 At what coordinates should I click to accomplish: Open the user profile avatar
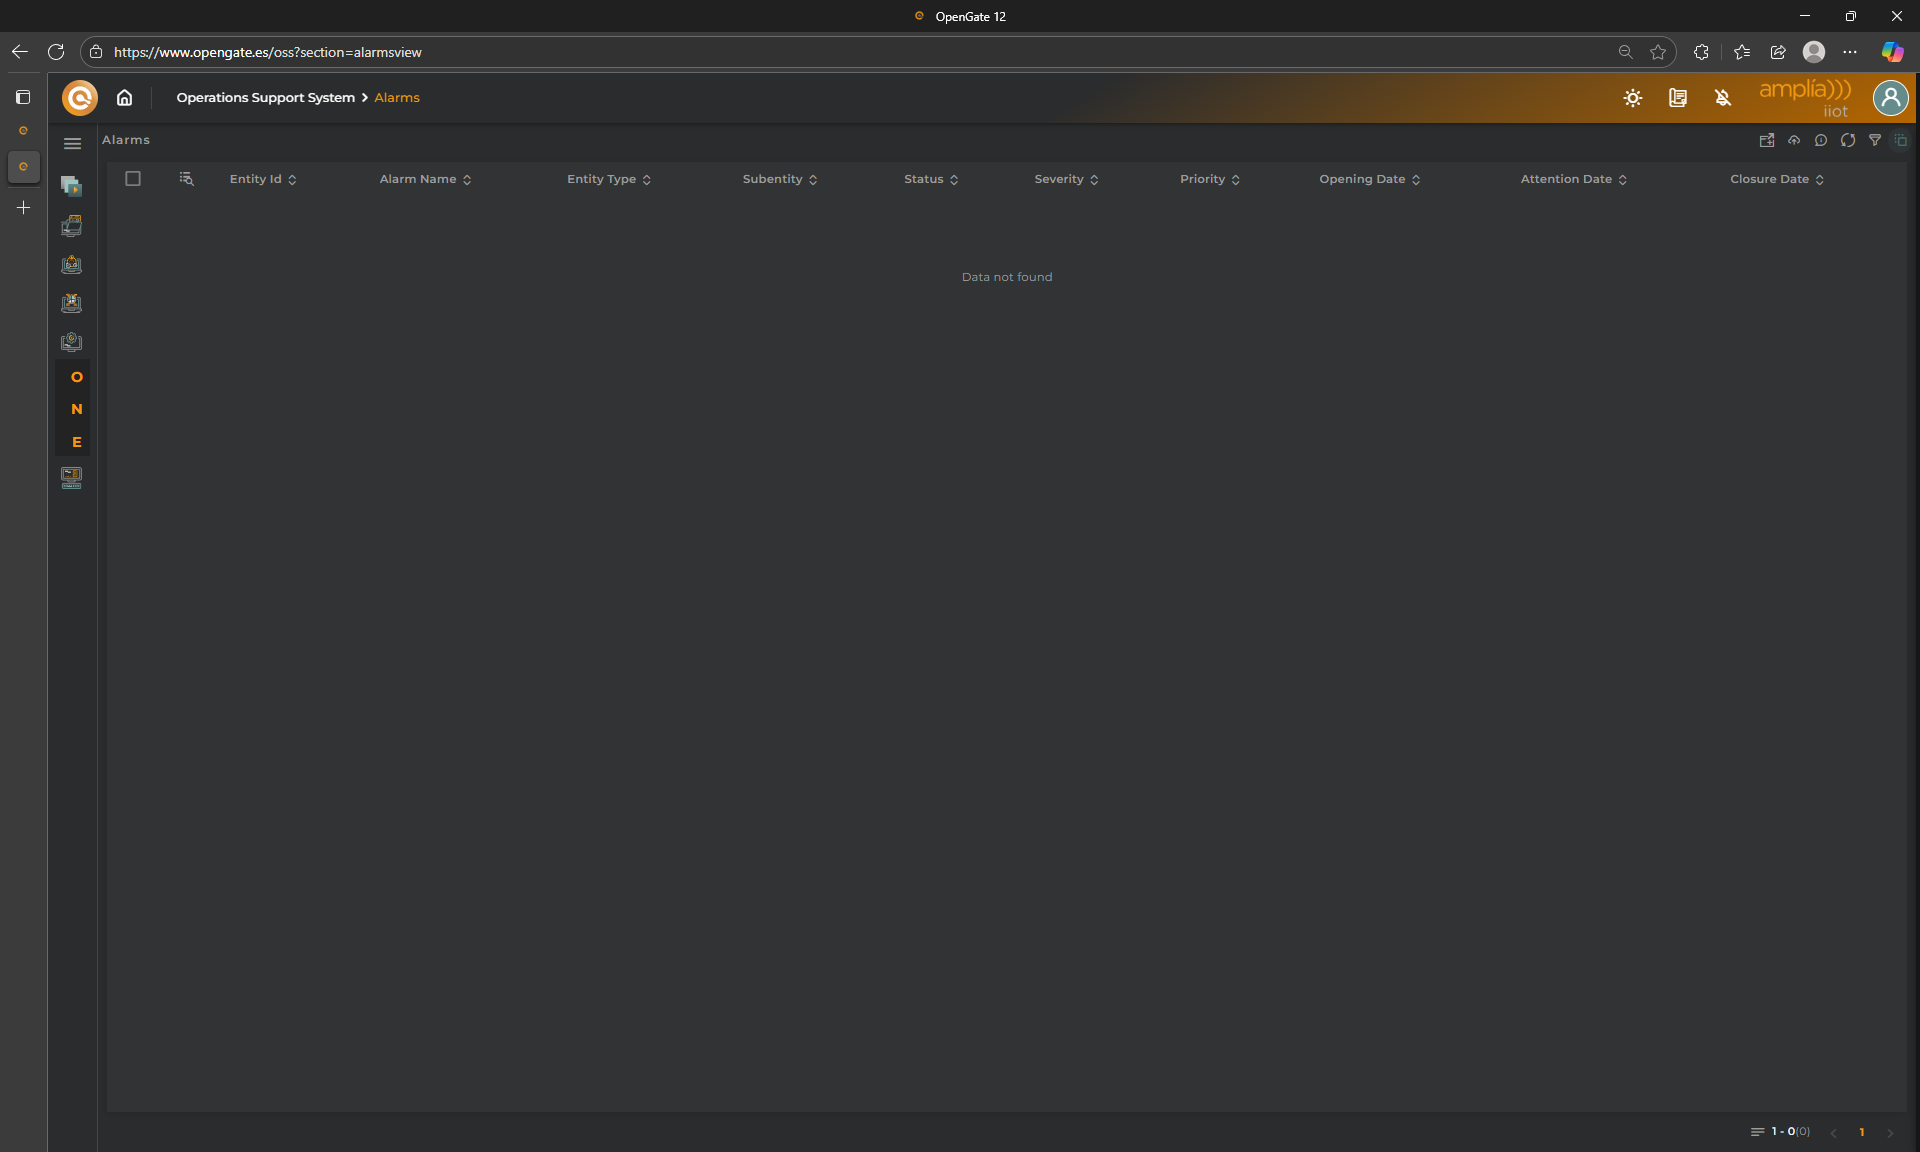pyautogui.click(x=1890, y=98)
